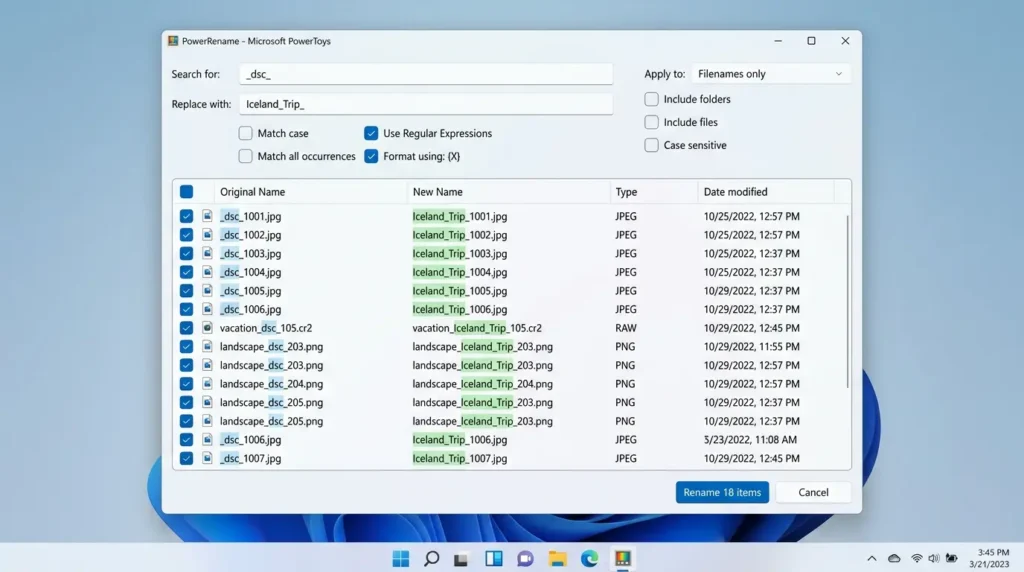
Task: Open taskbar clock showing 3:45 PM
Action: click(x=989, y=558)
